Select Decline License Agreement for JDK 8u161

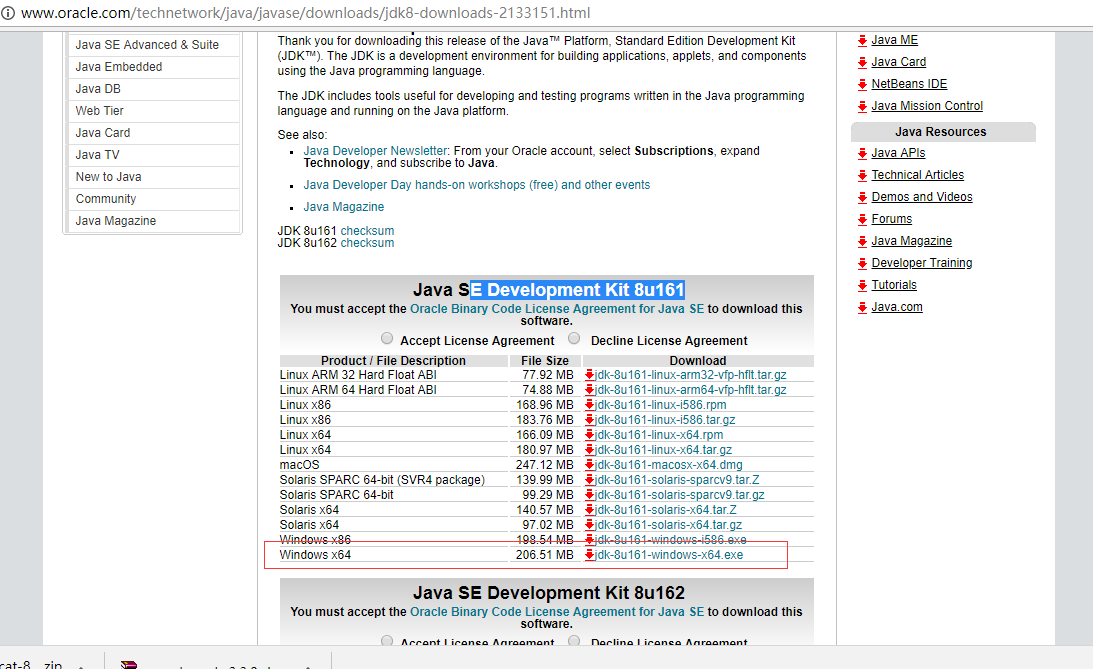point(574,338)
